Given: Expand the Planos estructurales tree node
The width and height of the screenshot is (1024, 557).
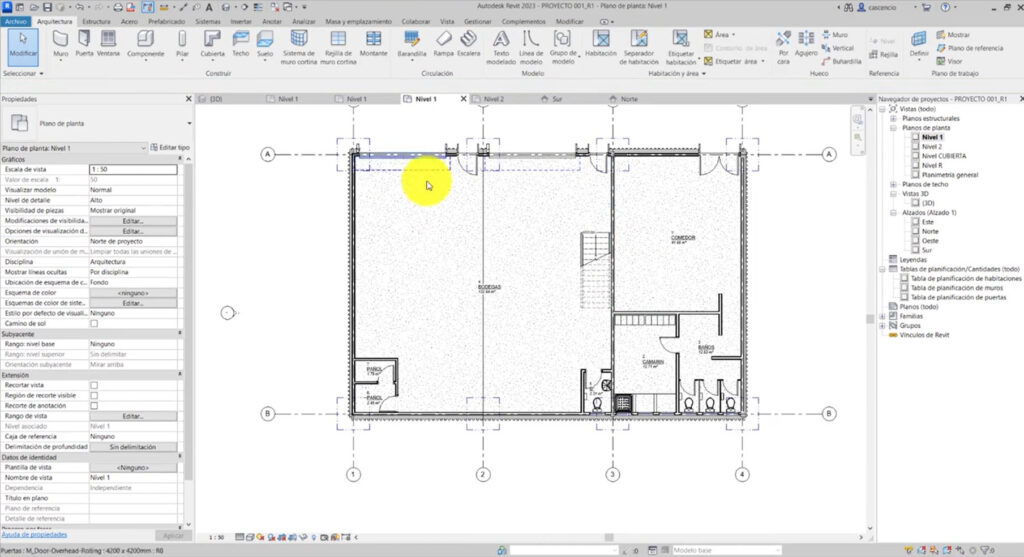Looking at the screenshot, I should click(894, 119).
